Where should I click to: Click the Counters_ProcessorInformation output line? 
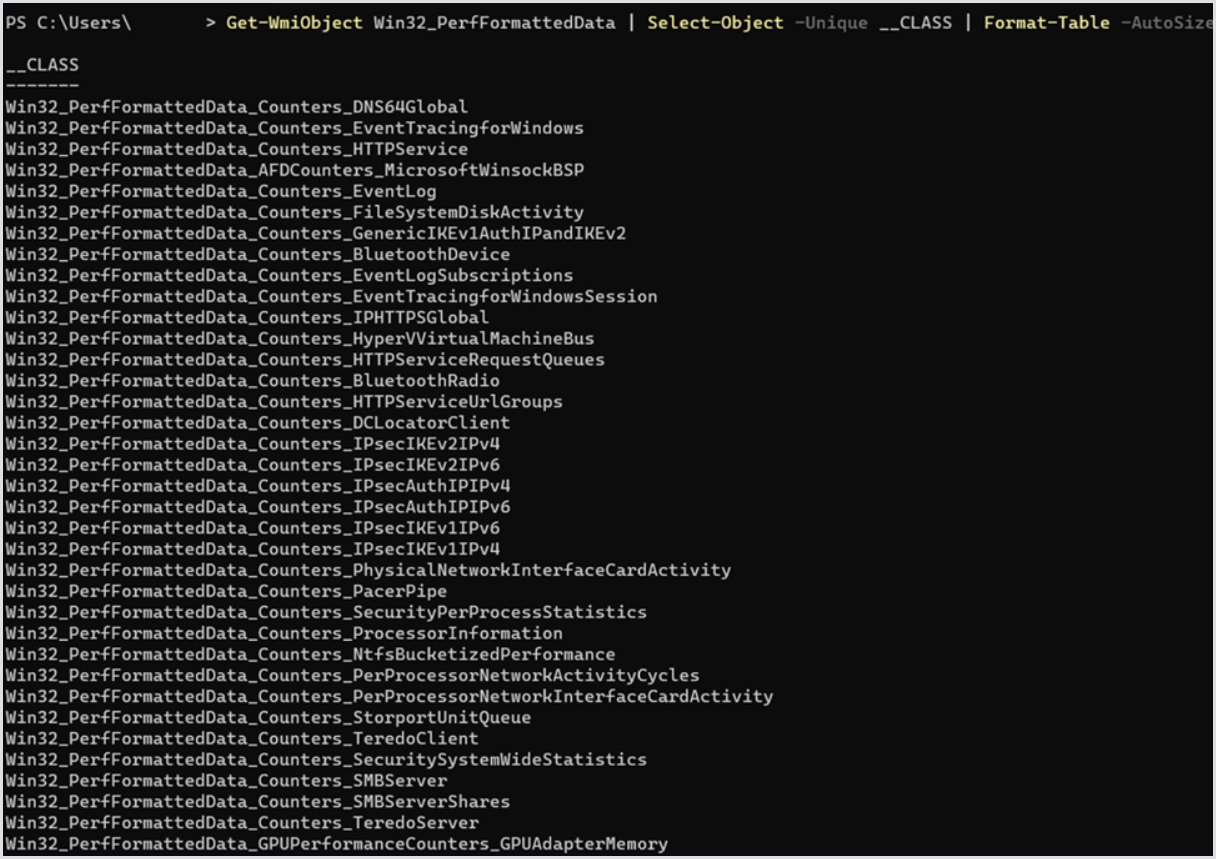[x=284, y=633]
